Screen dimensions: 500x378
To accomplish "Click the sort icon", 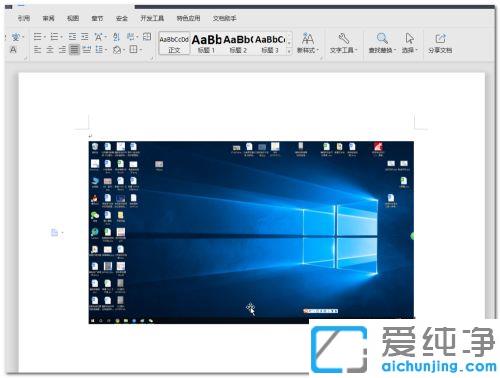I will pyautogui.click(x=116, y=37).
